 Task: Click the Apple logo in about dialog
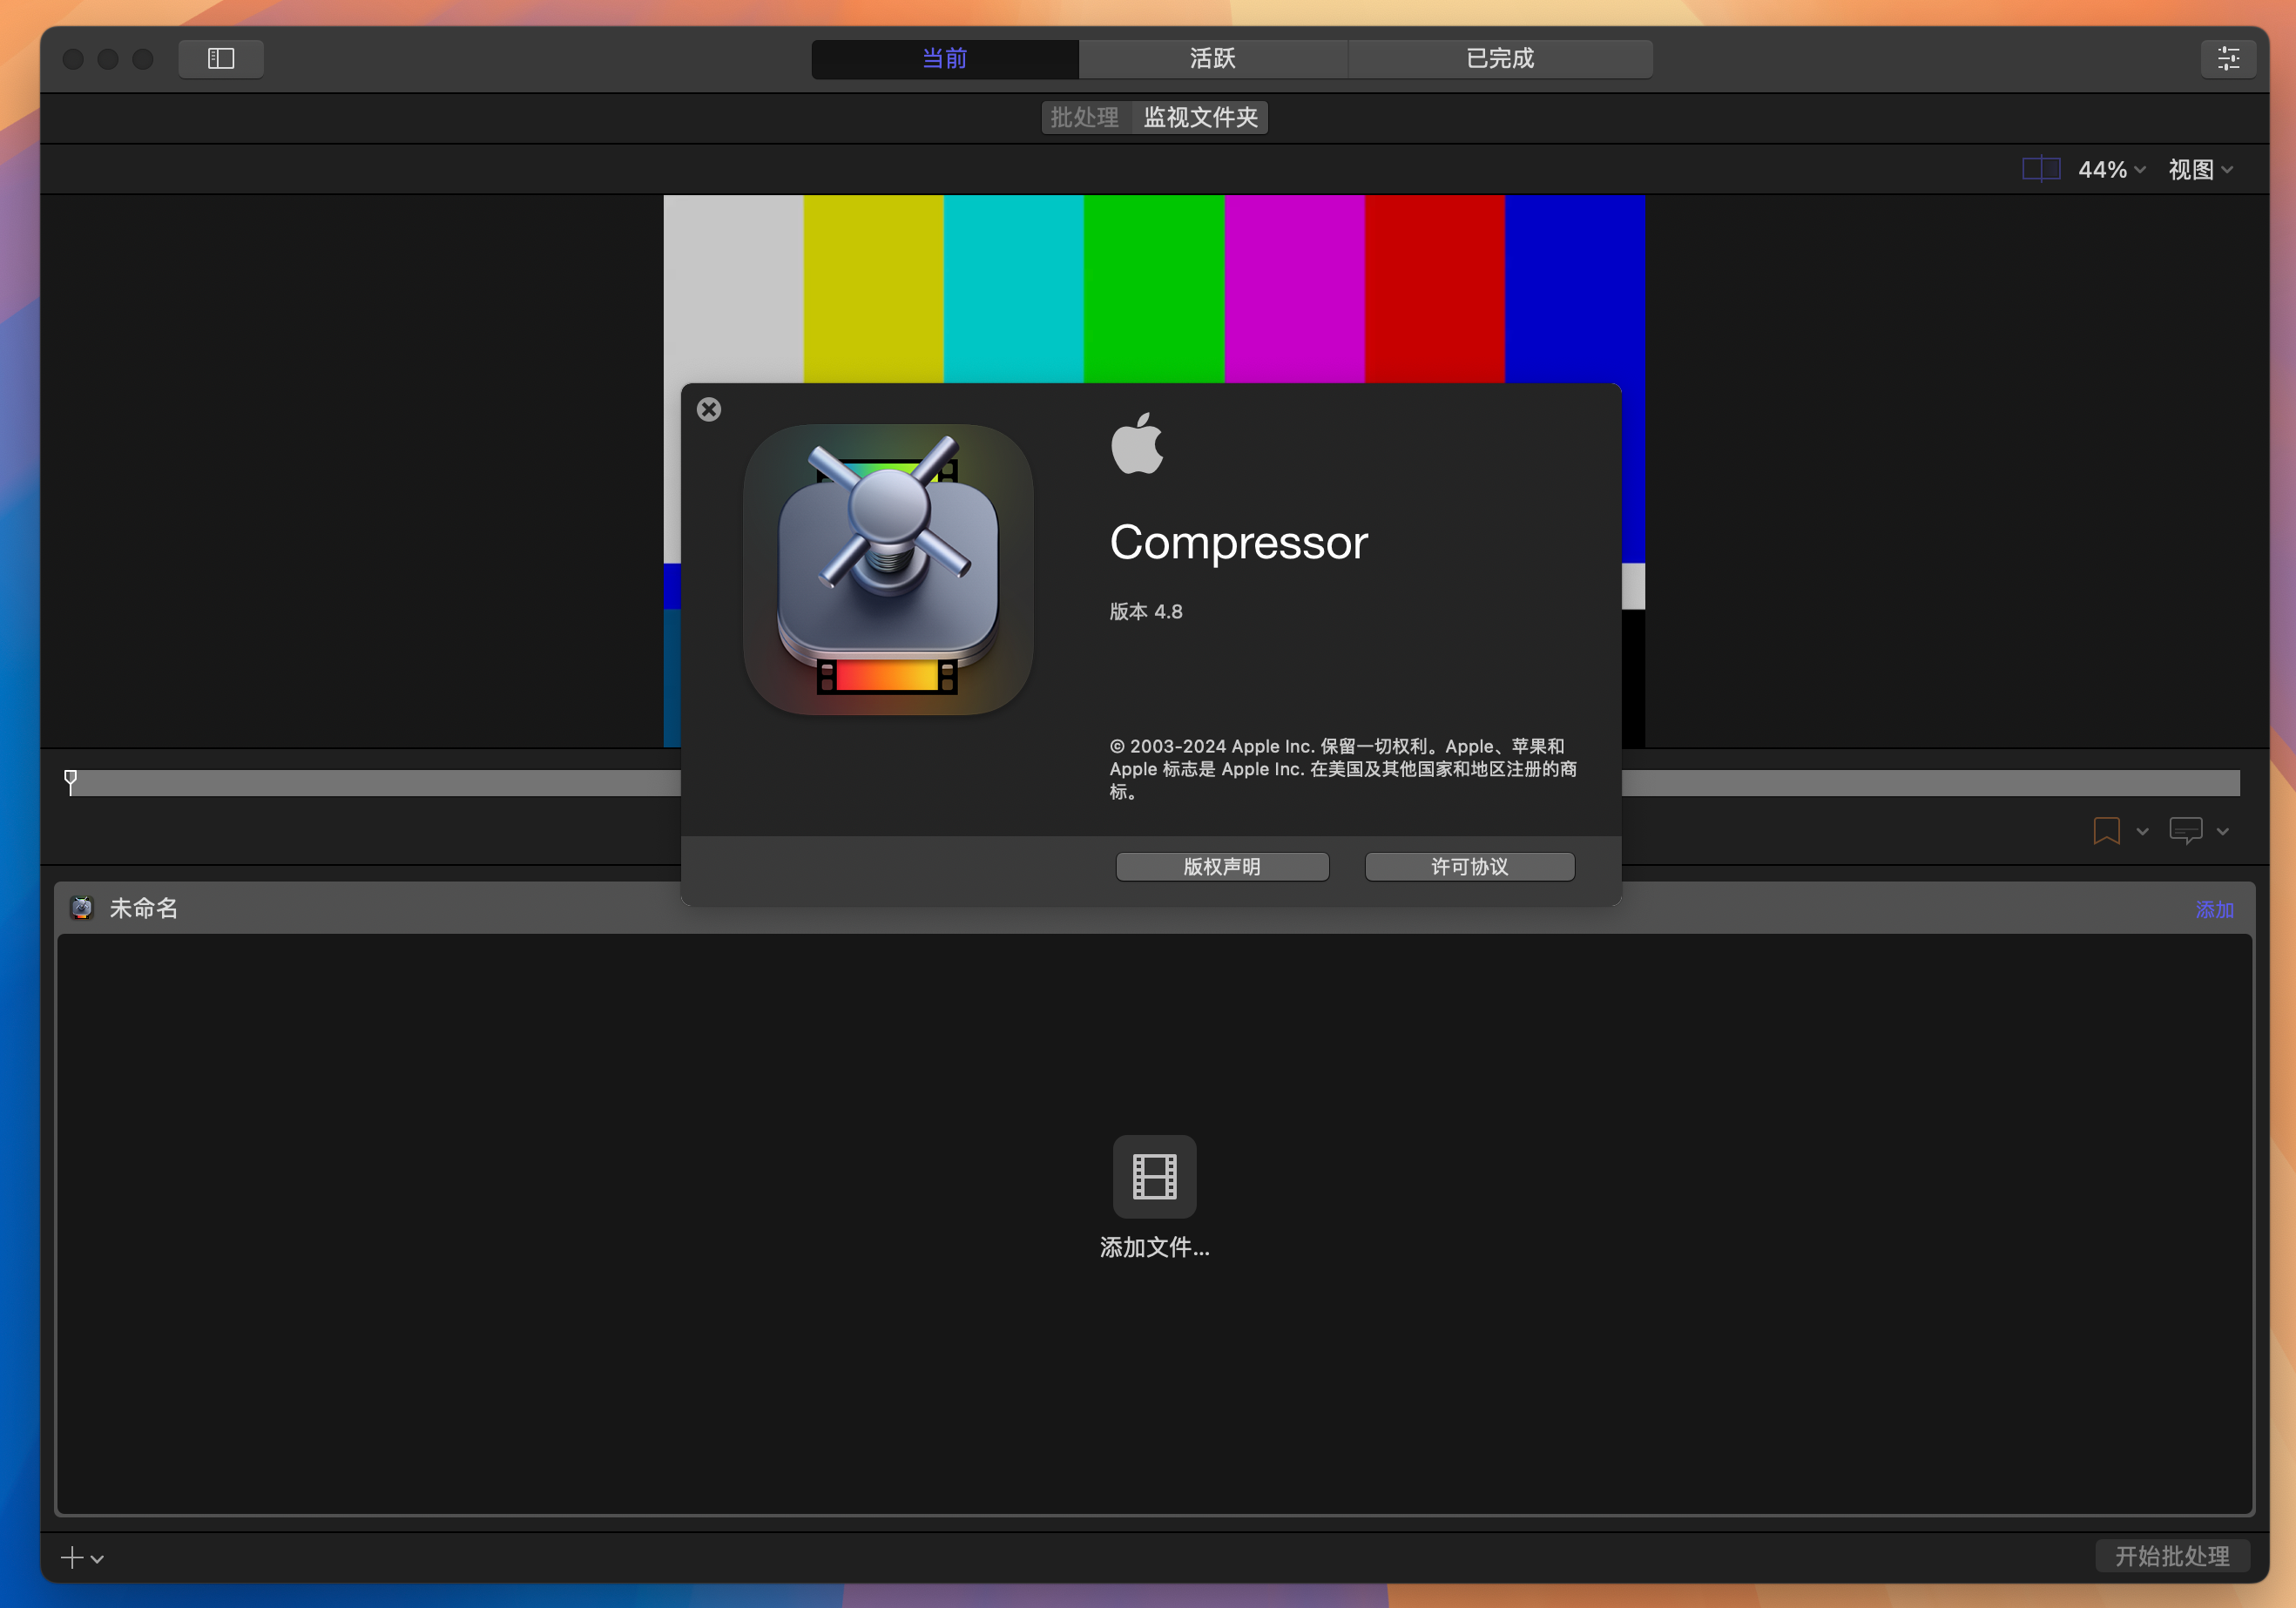(1137, 443)
